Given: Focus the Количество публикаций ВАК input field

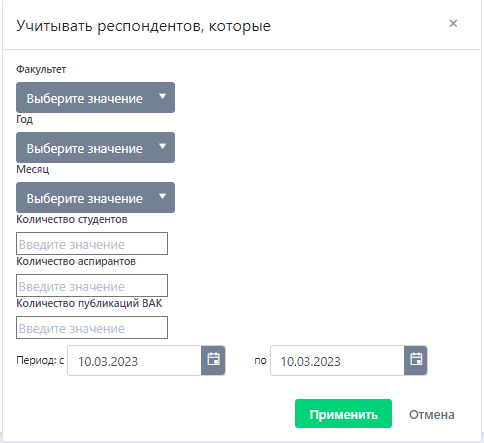Looking at the screenshot, I should coord(92,328).
